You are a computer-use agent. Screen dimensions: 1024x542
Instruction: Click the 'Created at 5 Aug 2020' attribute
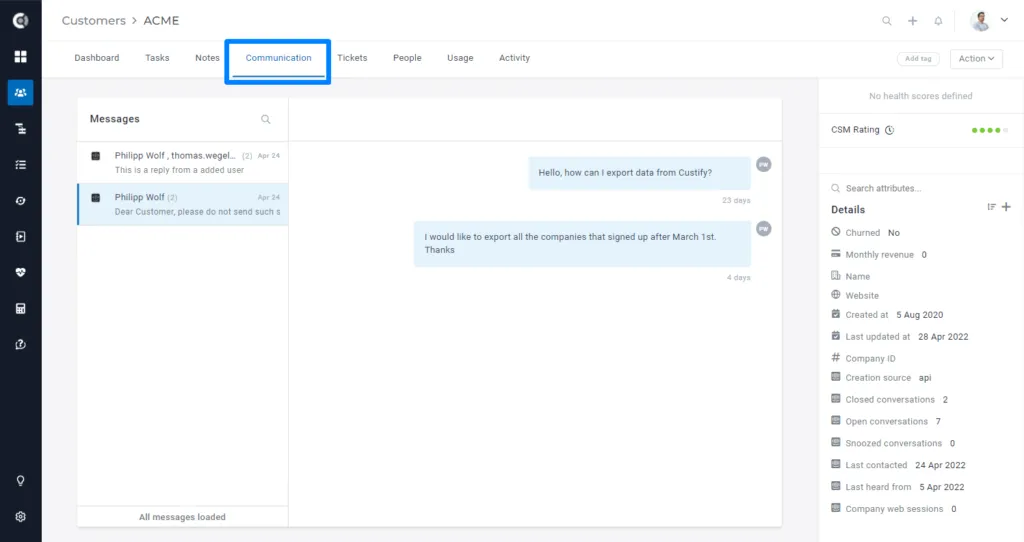click(x=887, y=314)
